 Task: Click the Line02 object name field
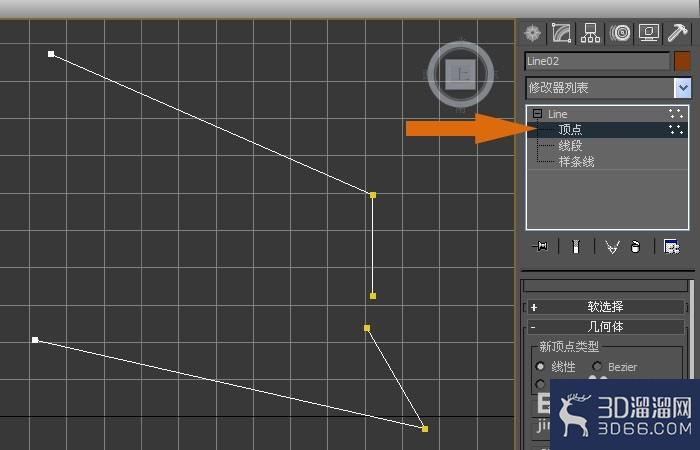pos(597,61)
